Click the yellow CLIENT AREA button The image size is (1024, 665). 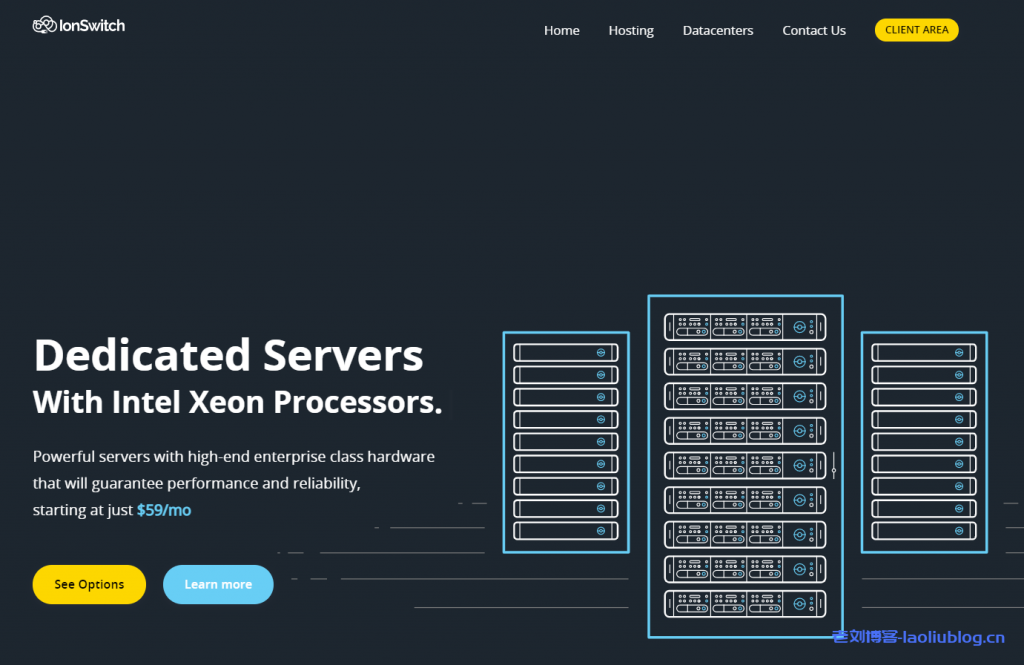(x=916, y=29)
